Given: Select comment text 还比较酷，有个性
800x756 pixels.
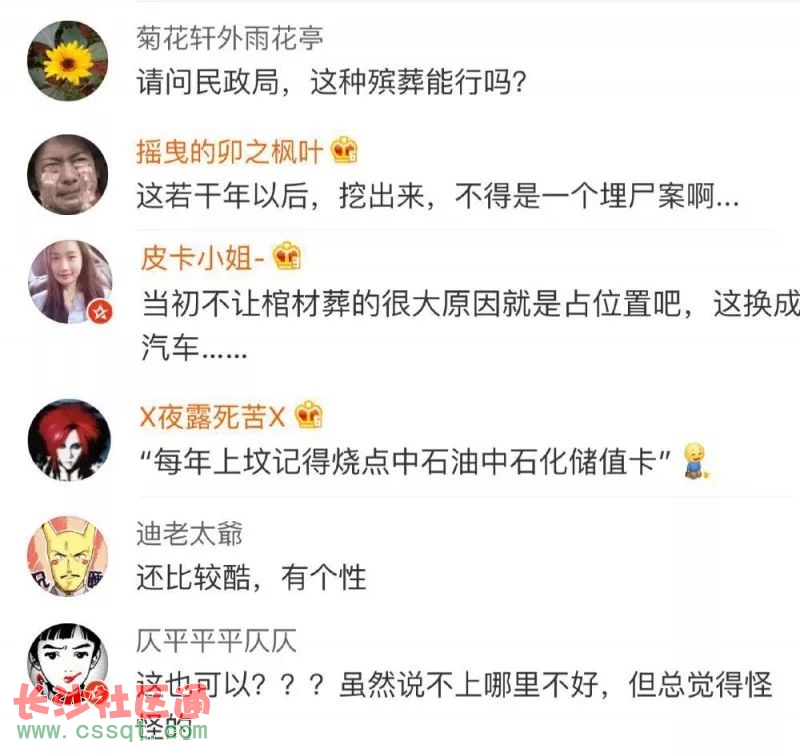Looking at the screenshot, I should pyautogui.click(x=251, y=577).
